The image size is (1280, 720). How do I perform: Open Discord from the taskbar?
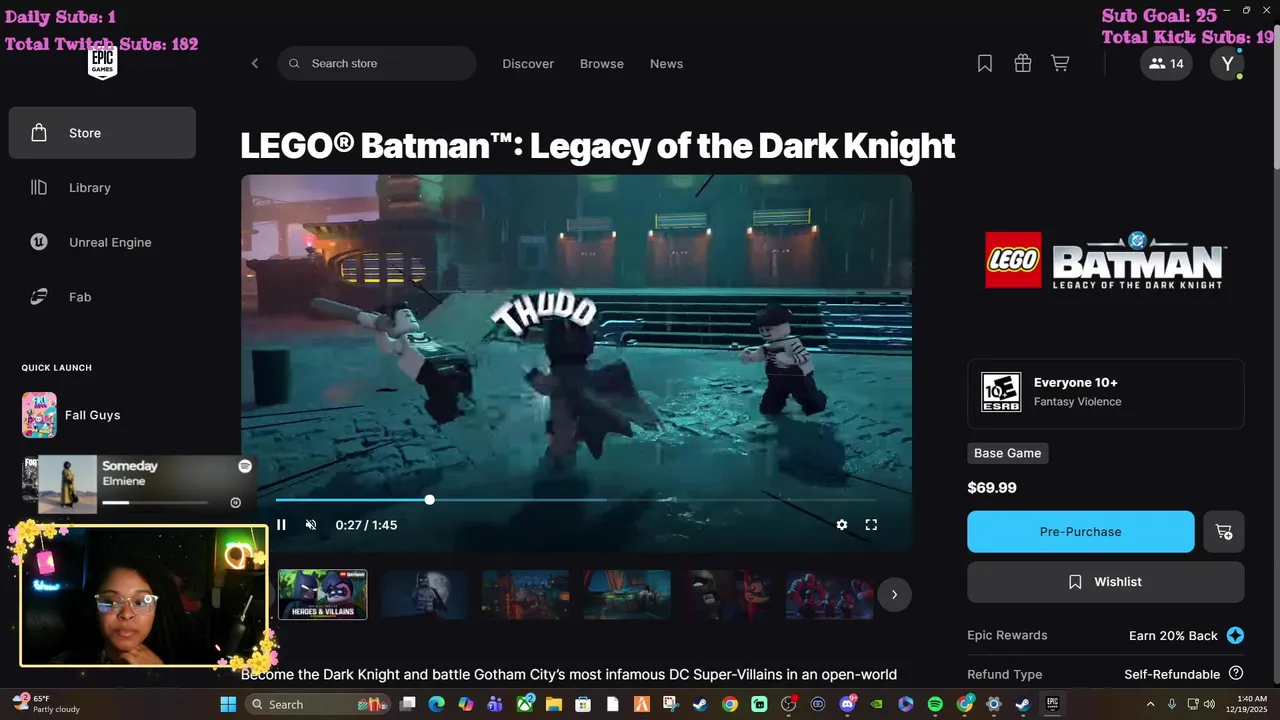click(x=847, y=704)
